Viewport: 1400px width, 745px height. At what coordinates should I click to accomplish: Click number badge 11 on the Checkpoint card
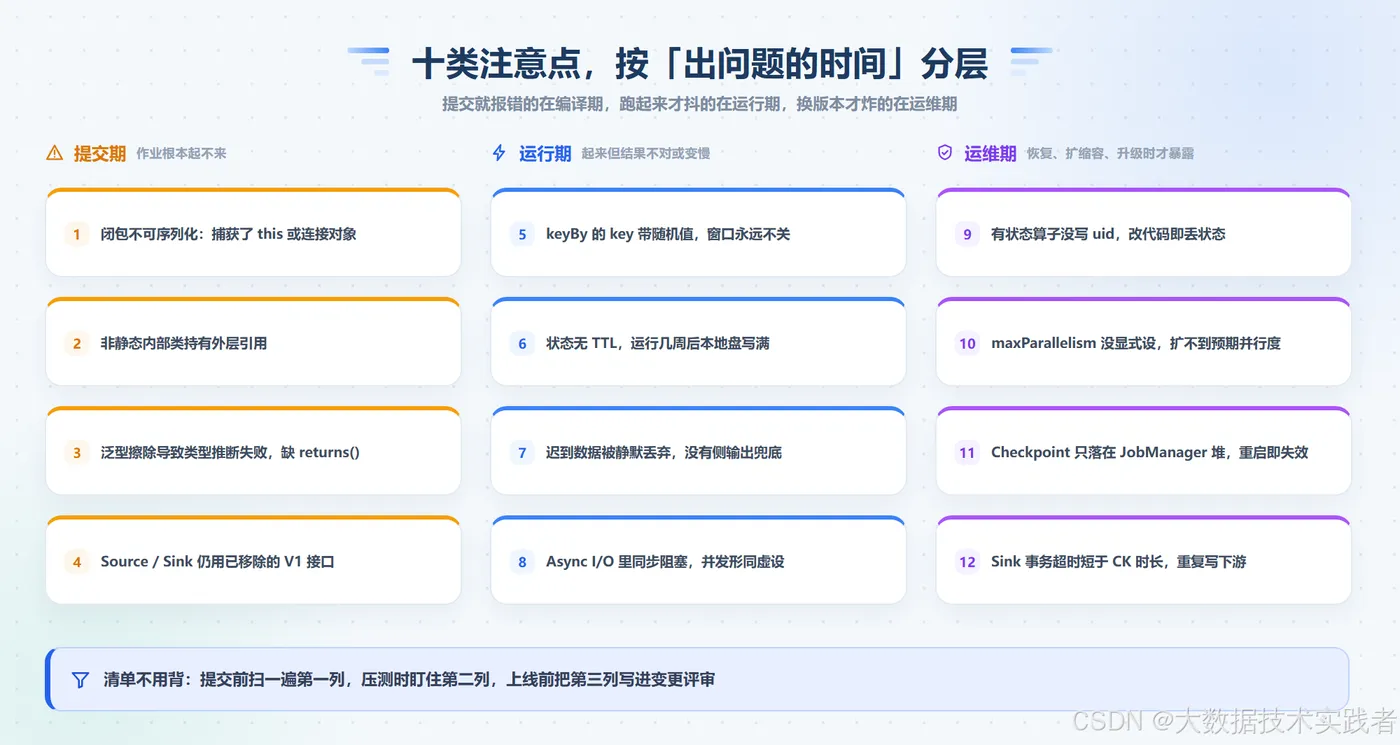pyautogui.click(x=967, y=452)
